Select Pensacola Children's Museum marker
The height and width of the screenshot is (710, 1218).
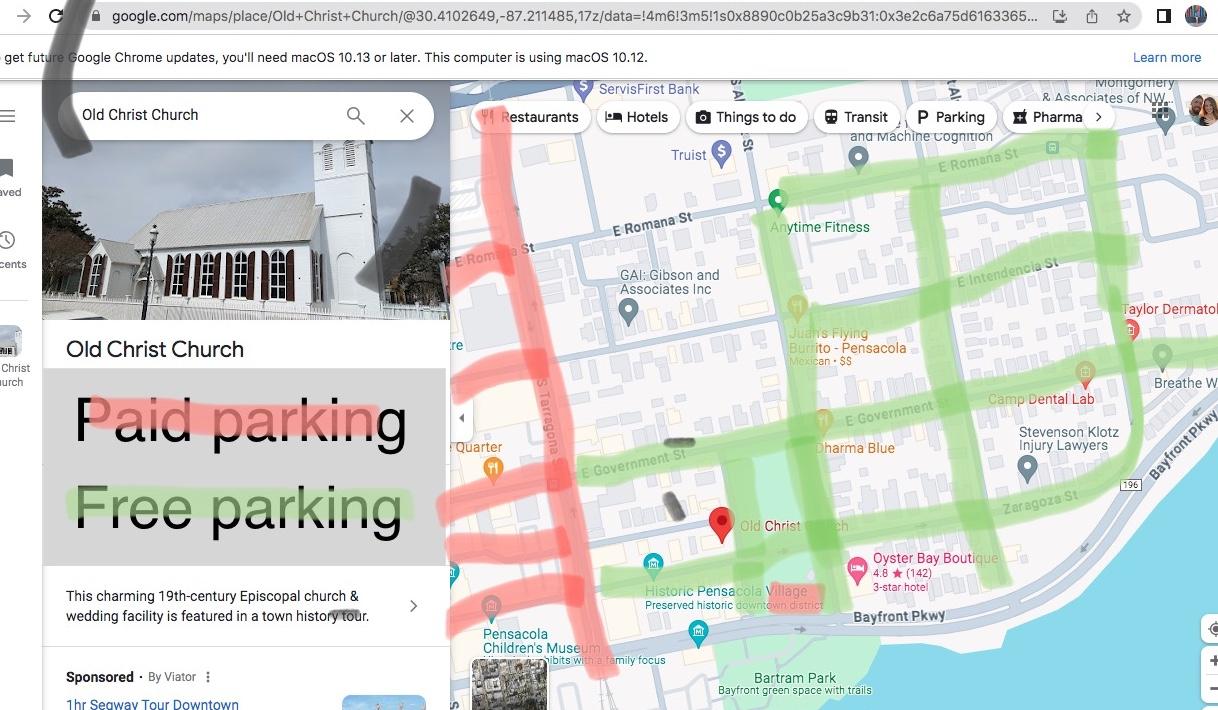pos(490,607)
